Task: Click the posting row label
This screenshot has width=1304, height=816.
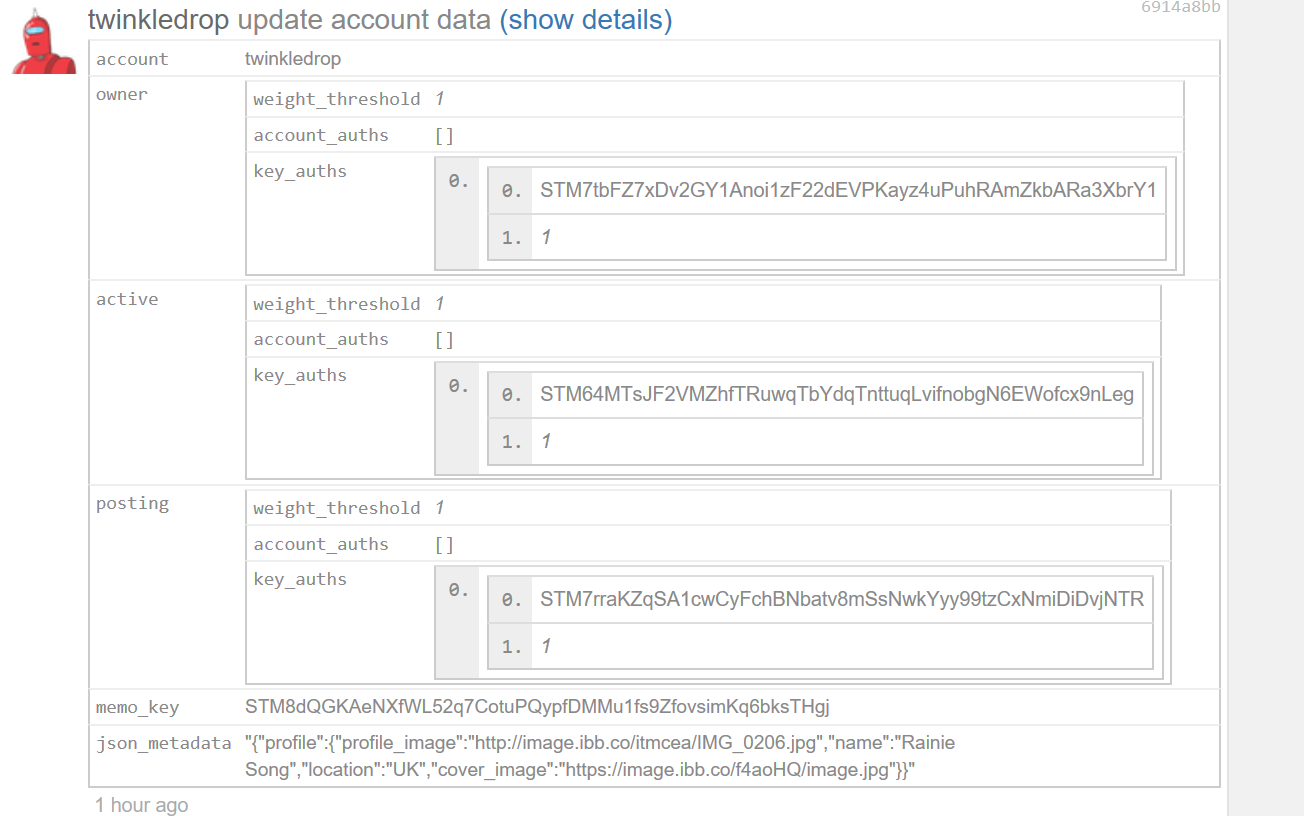Action: coord(132,503)
